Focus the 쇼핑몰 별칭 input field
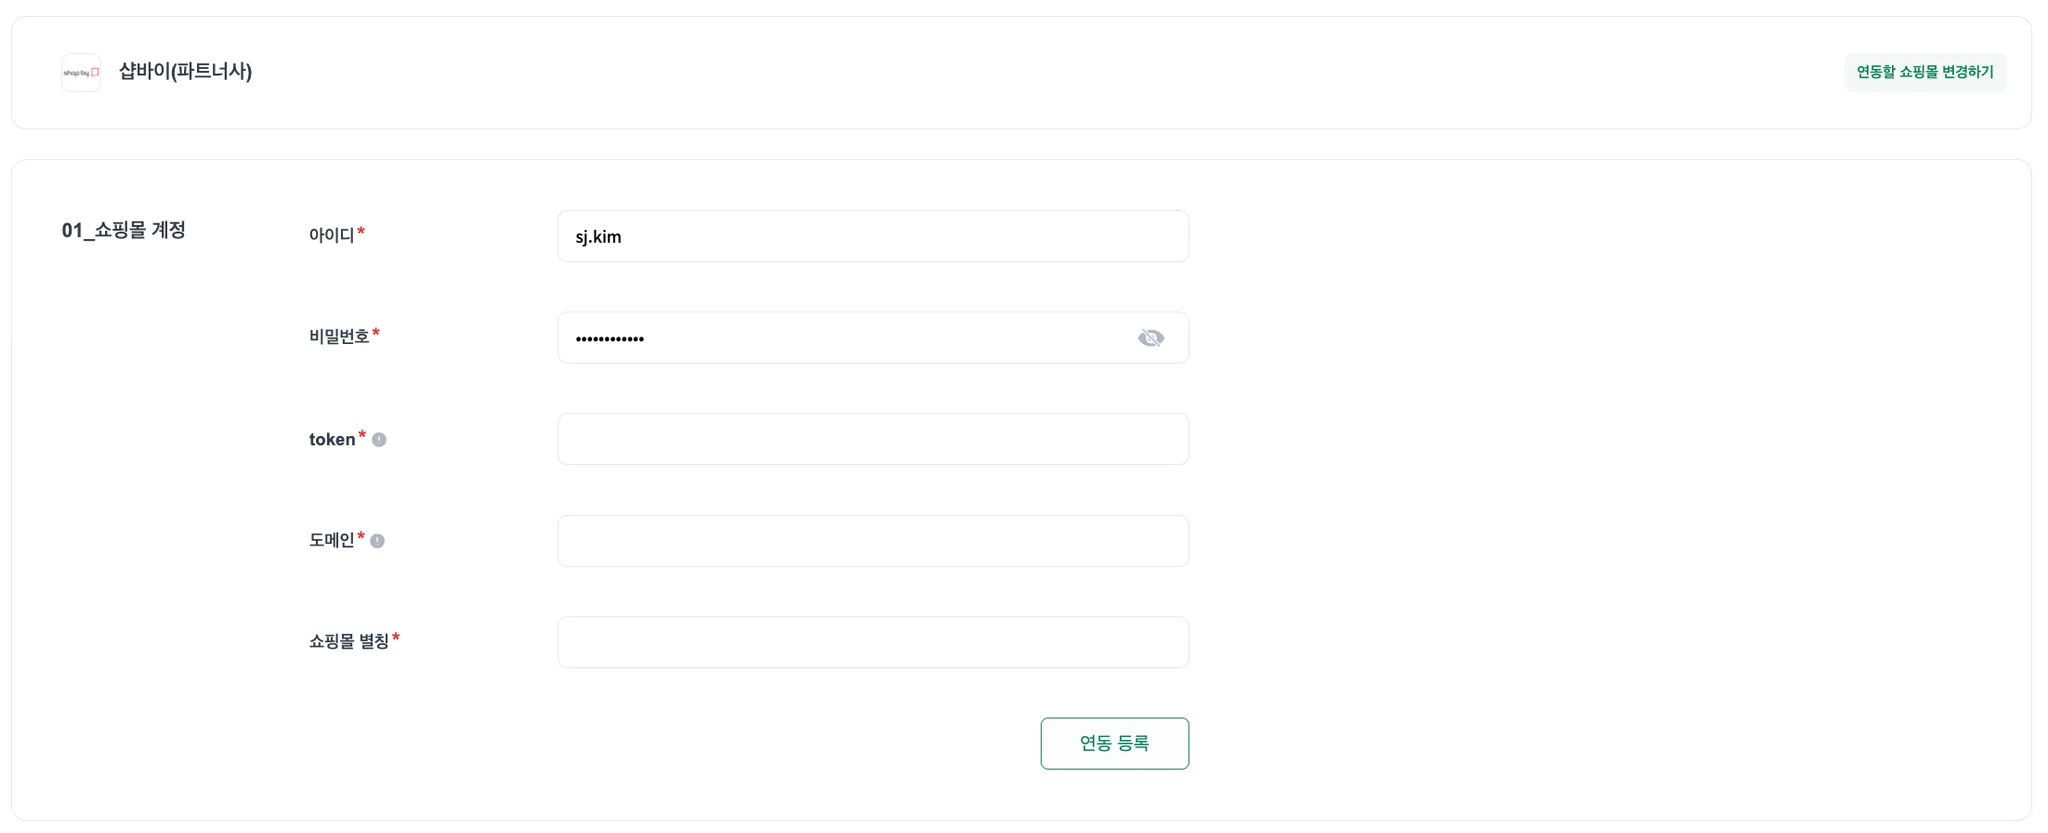 872,642
